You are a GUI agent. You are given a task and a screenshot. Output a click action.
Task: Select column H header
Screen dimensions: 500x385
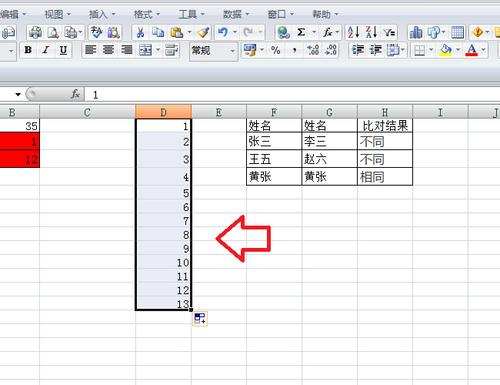[x=385, y=112]
